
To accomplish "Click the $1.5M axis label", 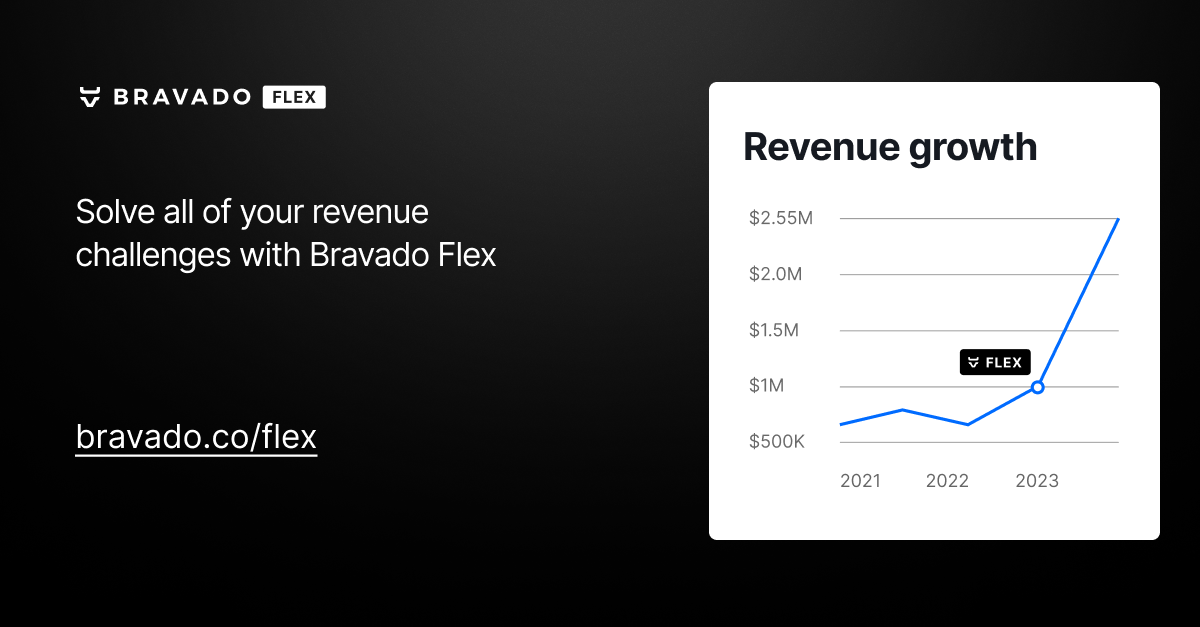I will click(774, 330).
